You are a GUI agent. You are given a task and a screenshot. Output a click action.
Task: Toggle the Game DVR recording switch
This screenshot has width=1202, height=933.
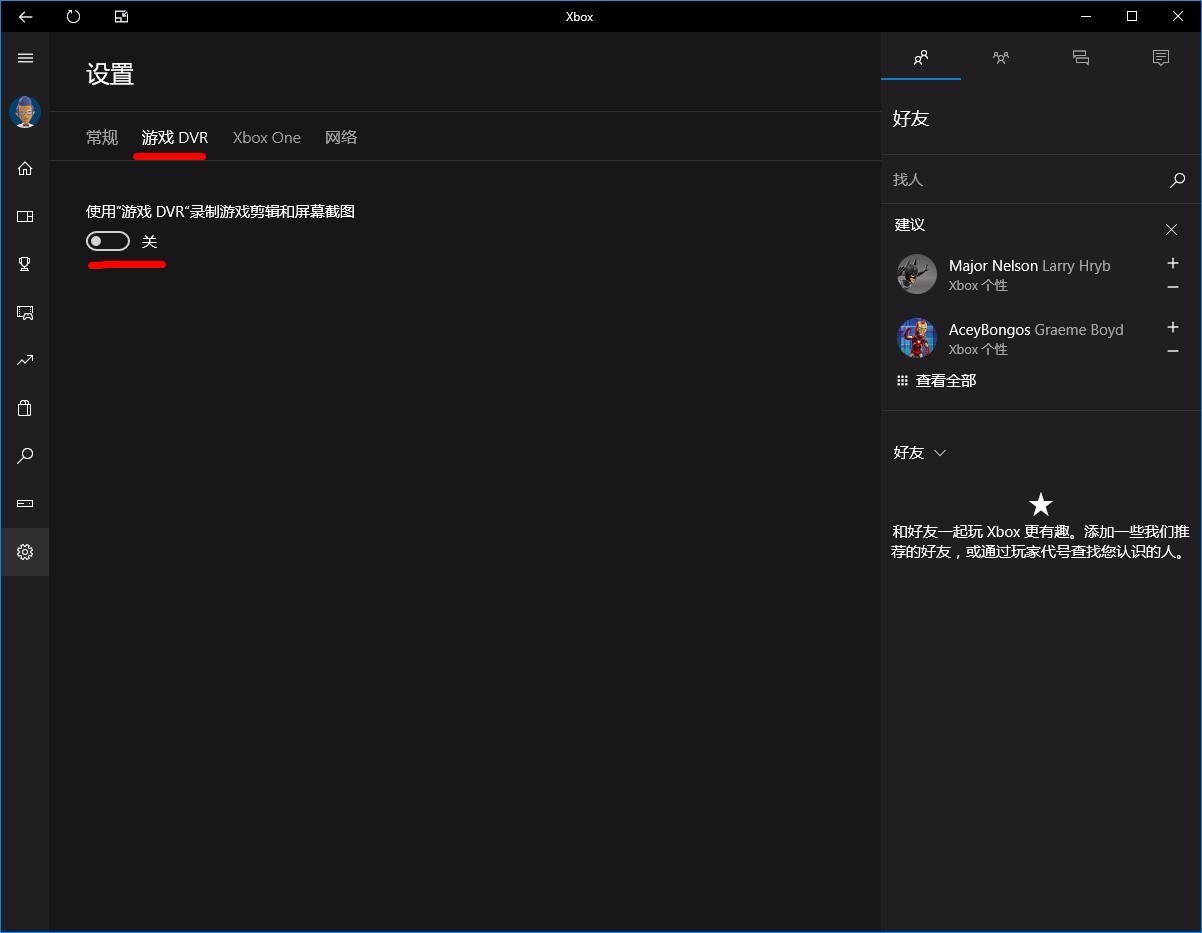tap(108, 241)
